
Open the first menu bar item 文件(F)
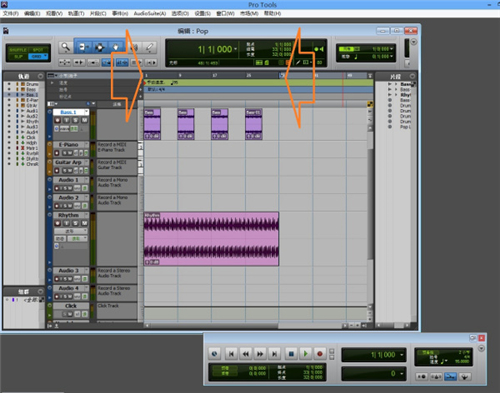(x=11, y=13)
